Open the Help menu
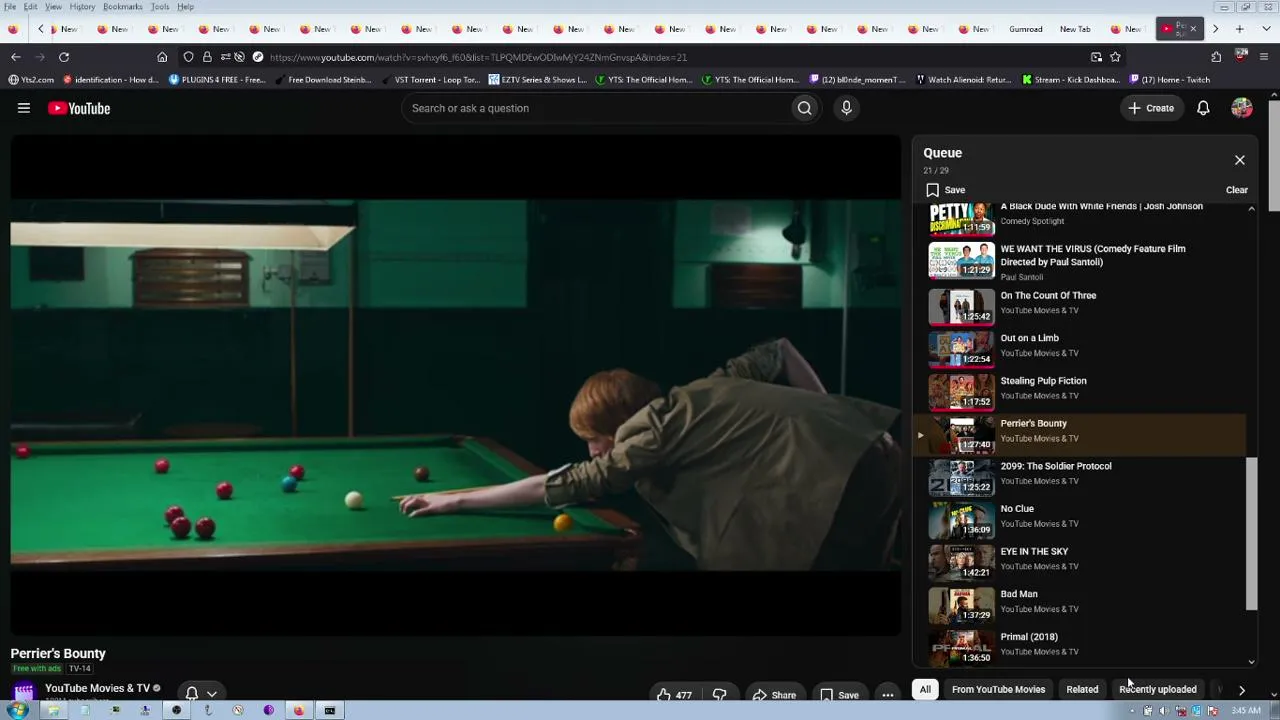This screenshot has height=720, width=1280. tap(186, 7)
